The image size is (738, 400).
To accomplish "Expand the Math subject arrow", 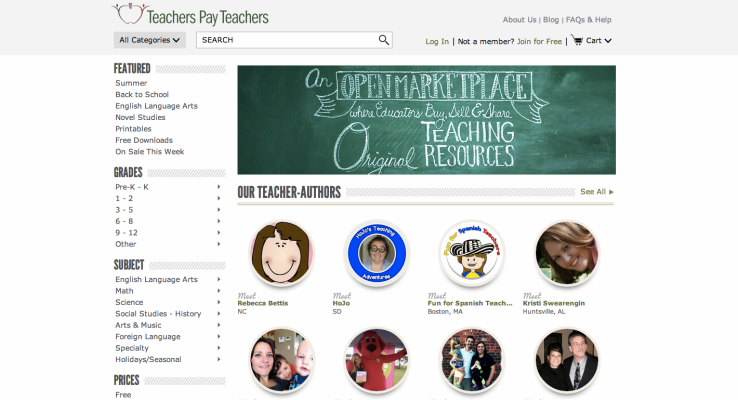I will [x=219, y=291].
